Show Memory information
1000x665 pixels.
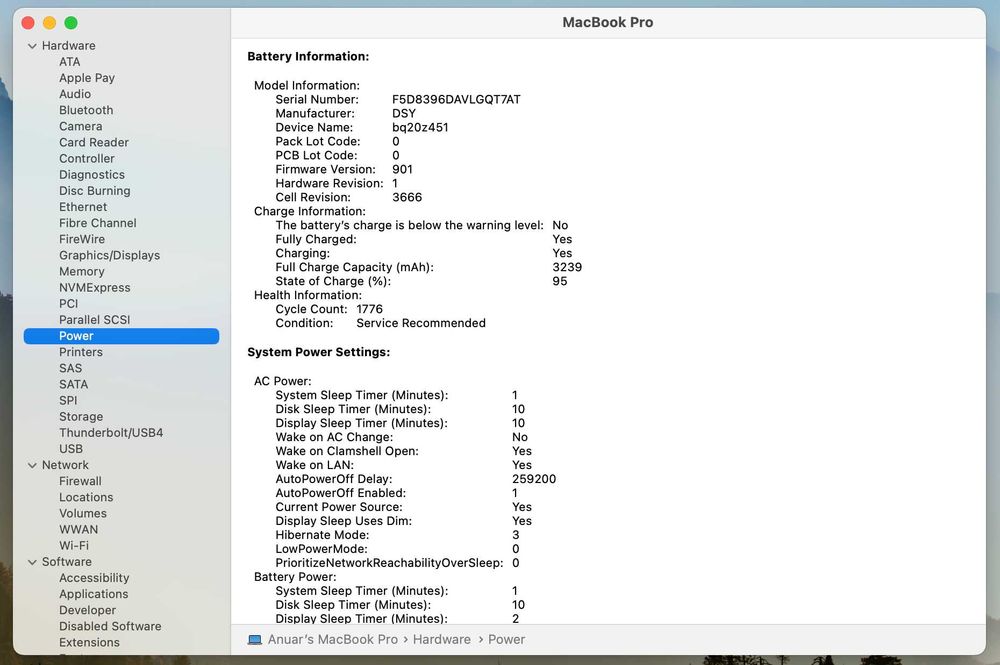(82, 272)
